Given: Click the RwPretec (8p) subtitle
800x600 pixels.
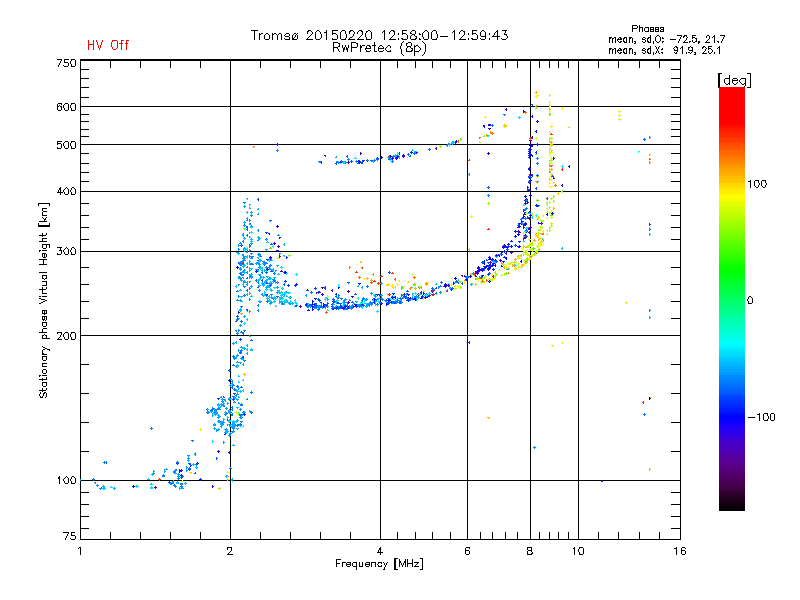Looking at the screenshot, I should coord(379,48).
